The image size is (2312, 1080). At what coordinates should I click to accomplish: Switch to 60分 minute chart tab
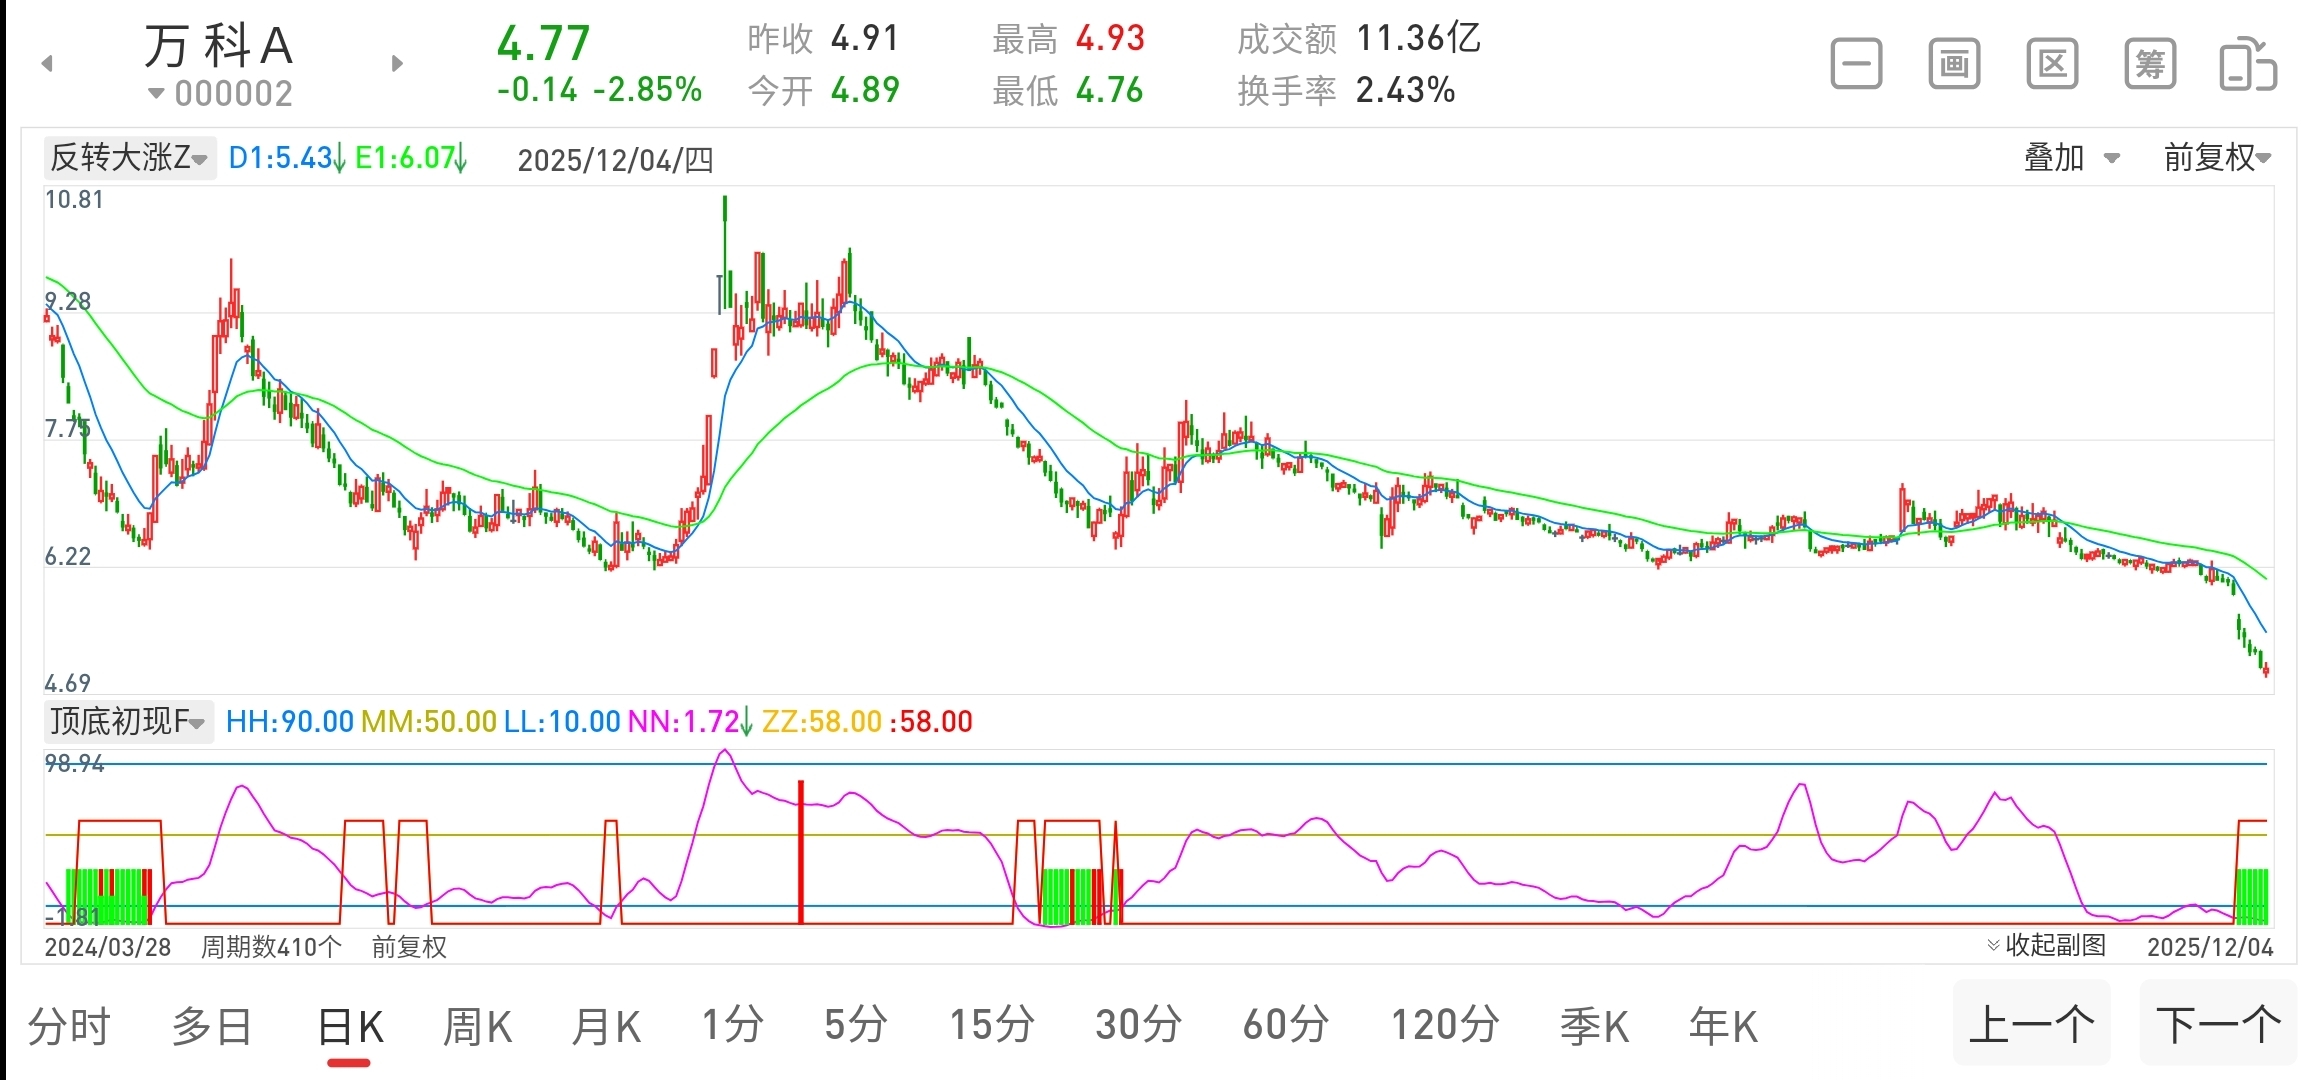tap(1285, 1027)
